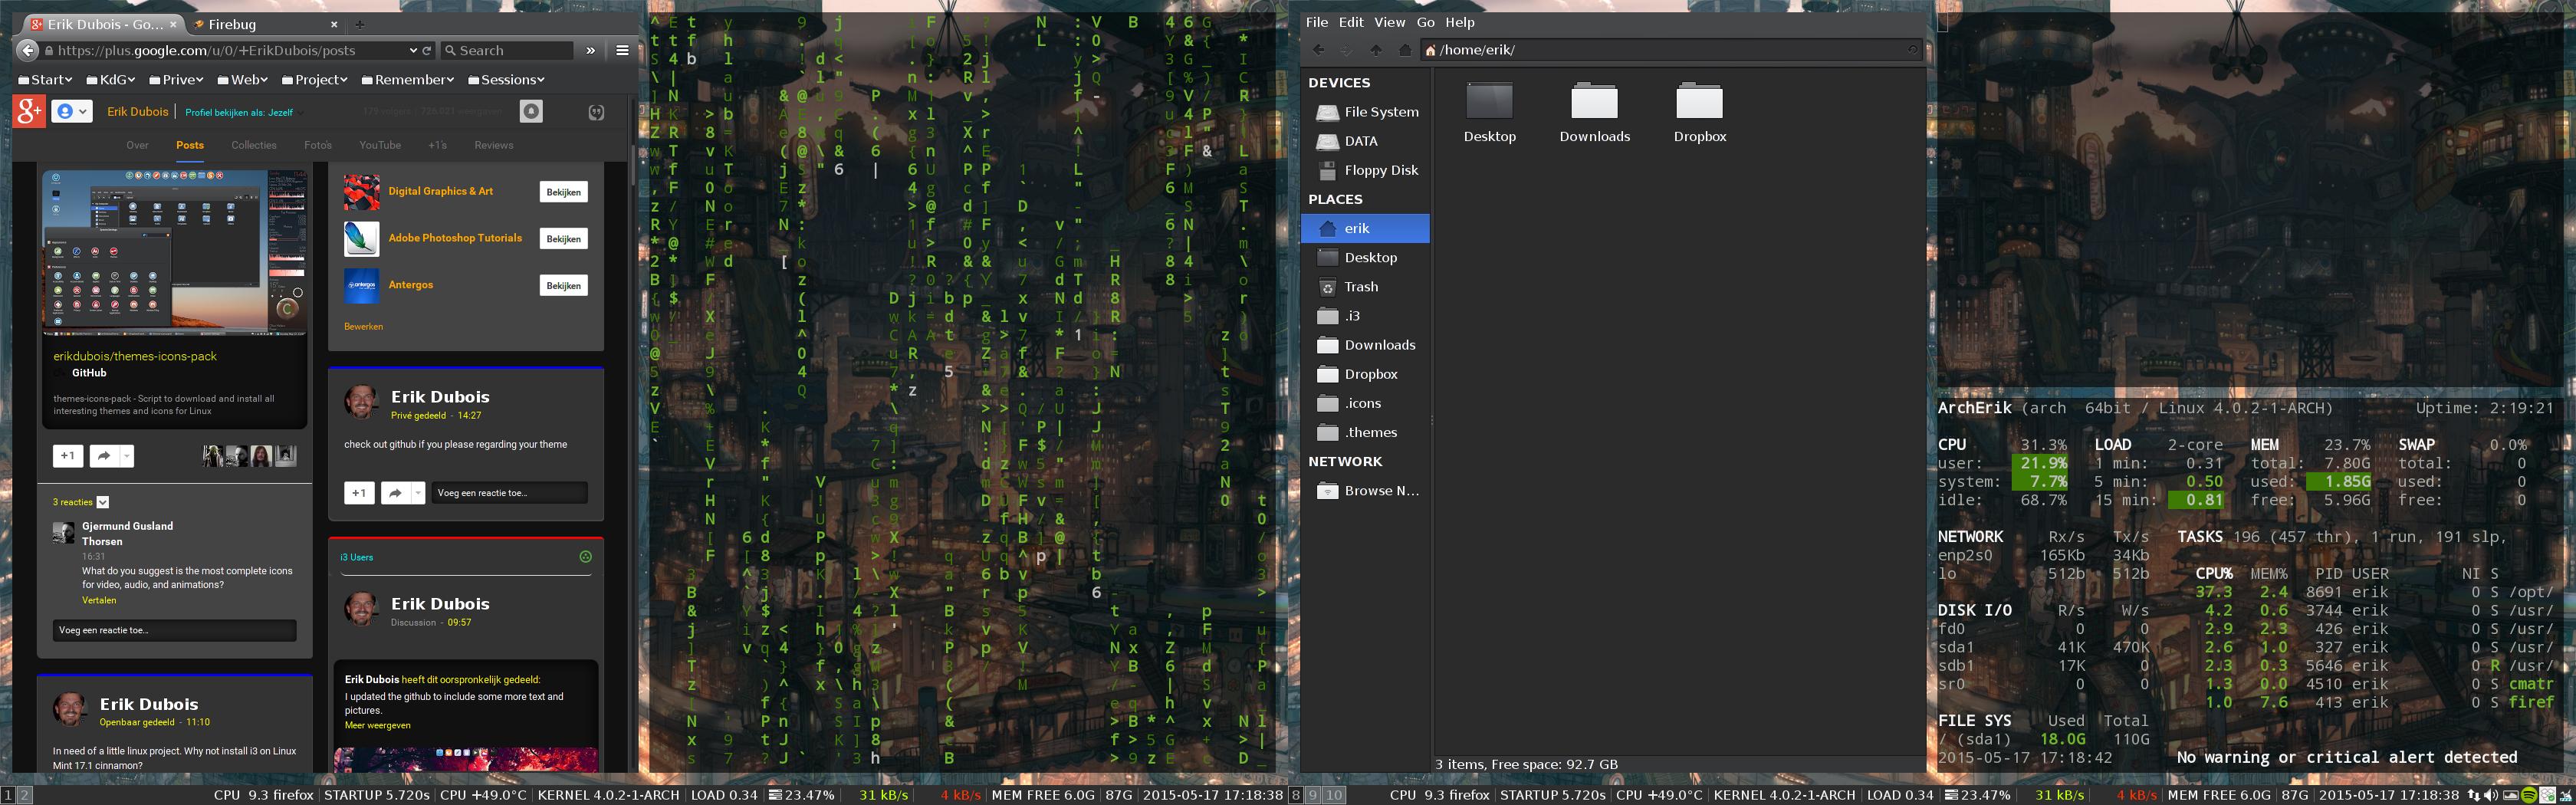Select DATA in the Devices sidebar
2576x805 pixels.
tap(1365, 141)
